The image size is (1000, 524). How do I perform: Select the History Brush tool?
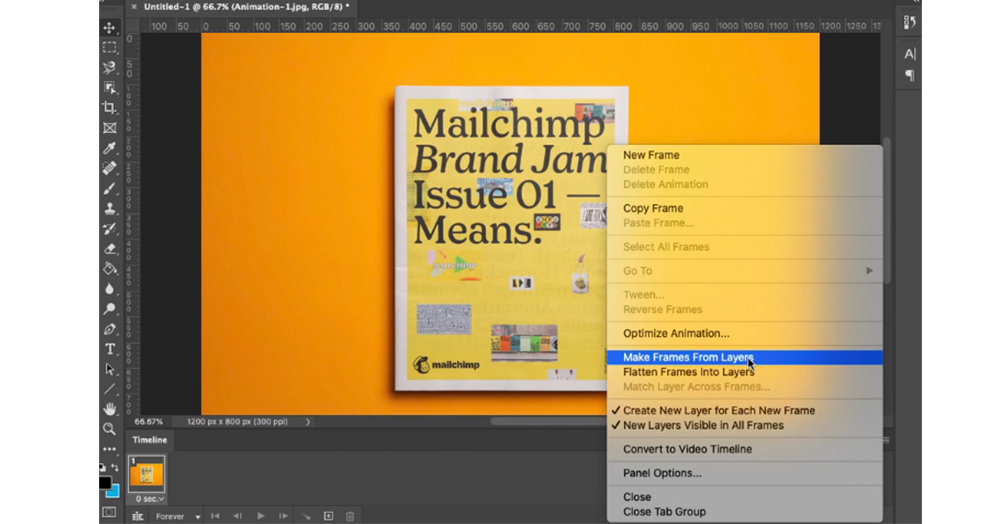click(x=110, y=229)
